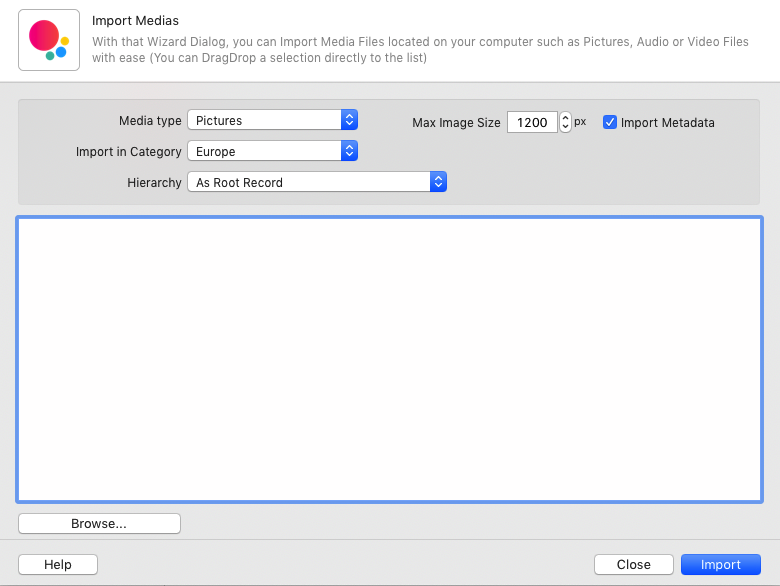Decrease Max Image Size with down arrow
The width and height of the screenshot is (780, 586).
coord(566,127)
